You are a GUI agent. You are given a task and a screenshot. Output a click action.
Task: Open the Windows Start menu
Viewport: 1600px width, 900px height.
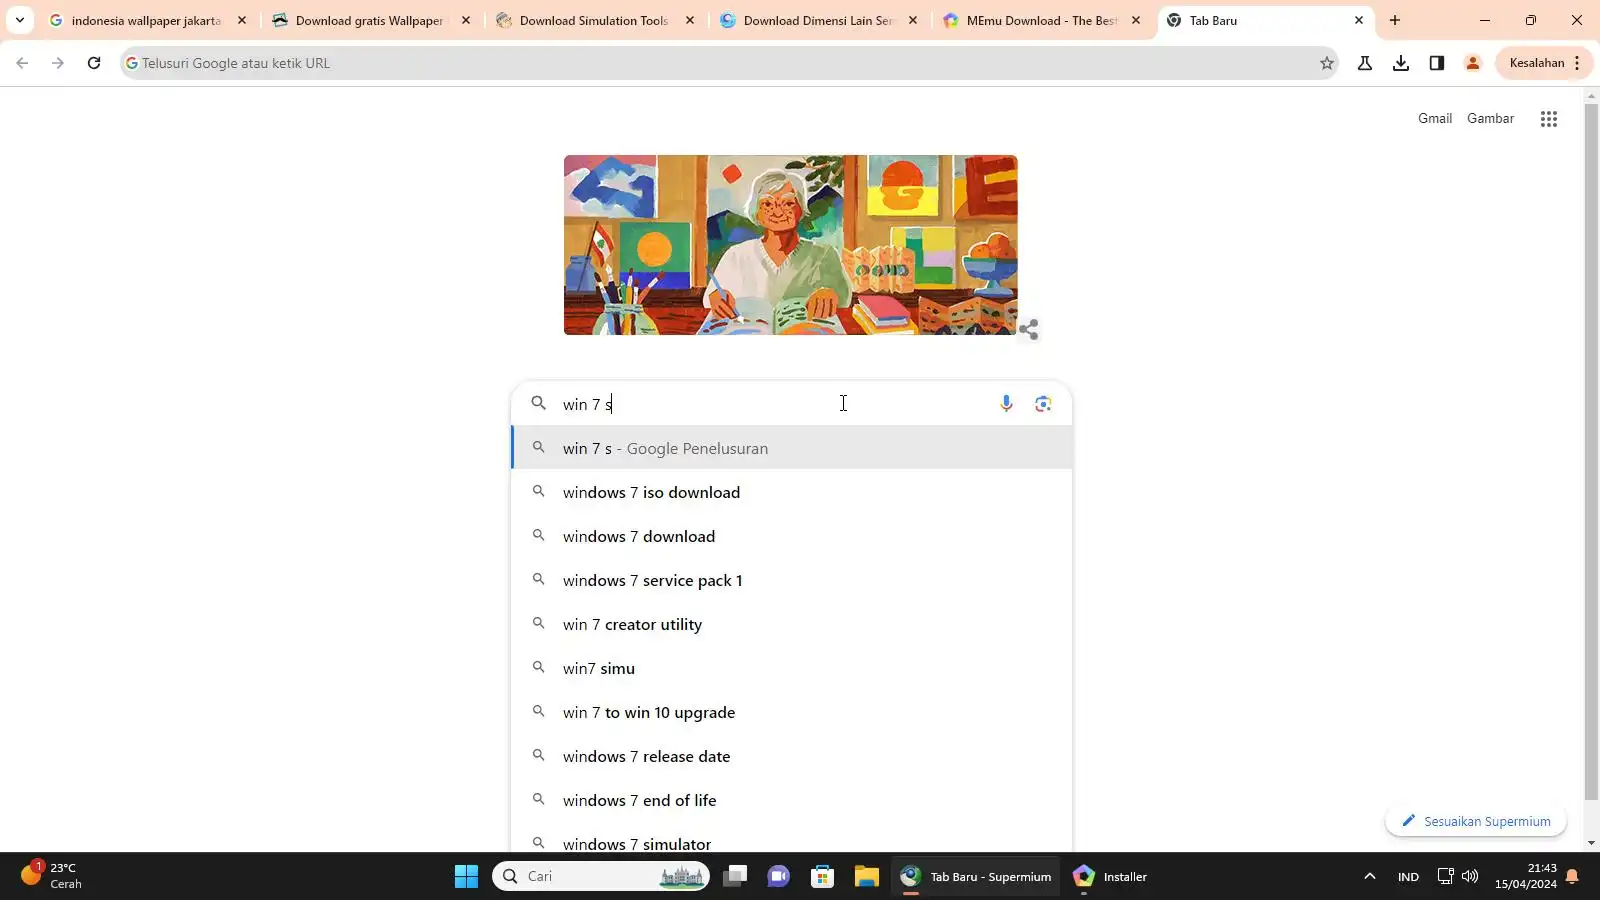(x=466, y=877)
